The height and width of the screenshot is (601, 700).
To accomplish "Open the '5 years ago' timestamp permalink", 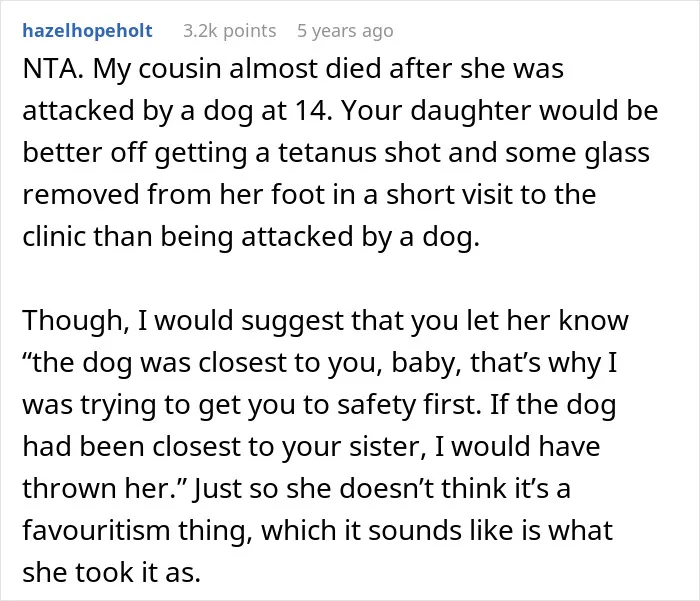I will coord(345,31).
